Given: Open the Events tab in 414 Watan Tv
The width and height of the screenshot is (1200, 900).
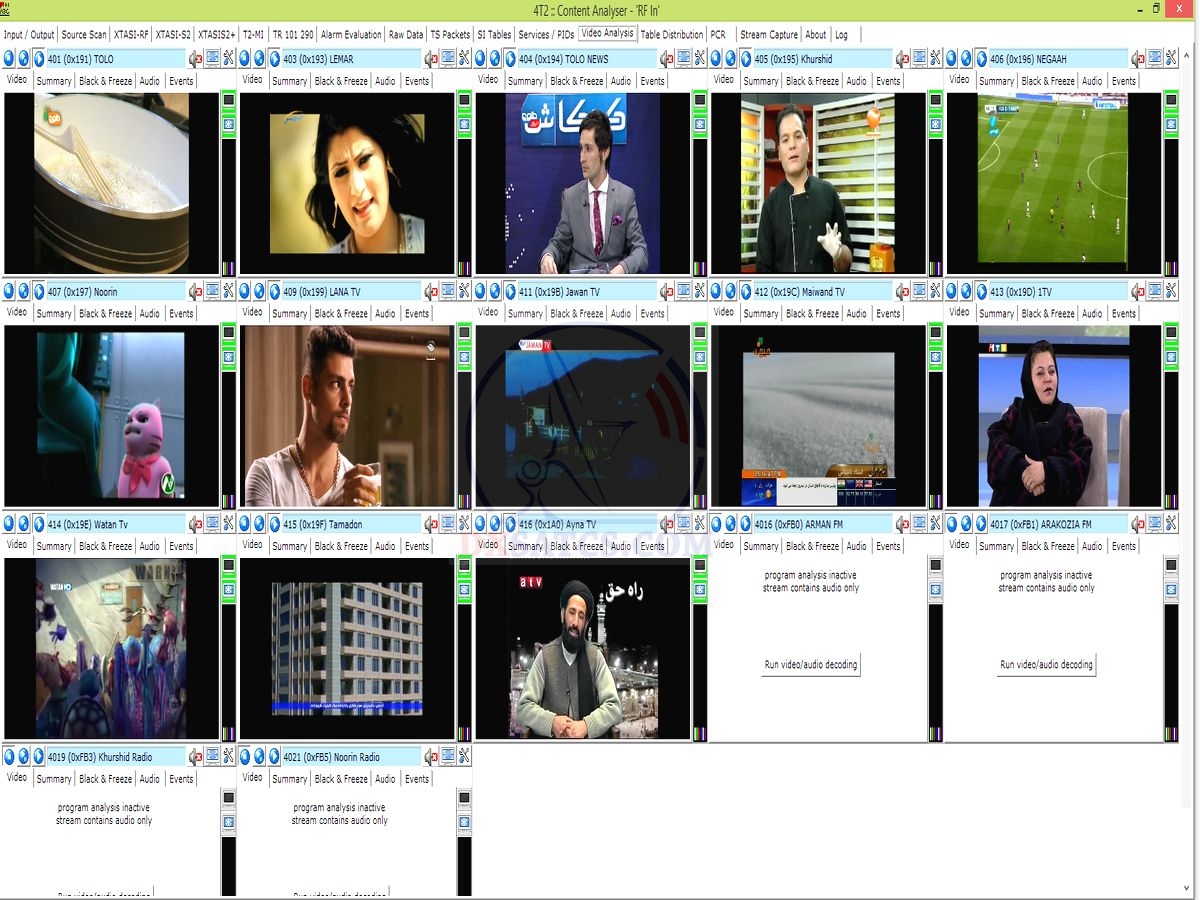Looking at the screenshot, I should tap(181, 546).
